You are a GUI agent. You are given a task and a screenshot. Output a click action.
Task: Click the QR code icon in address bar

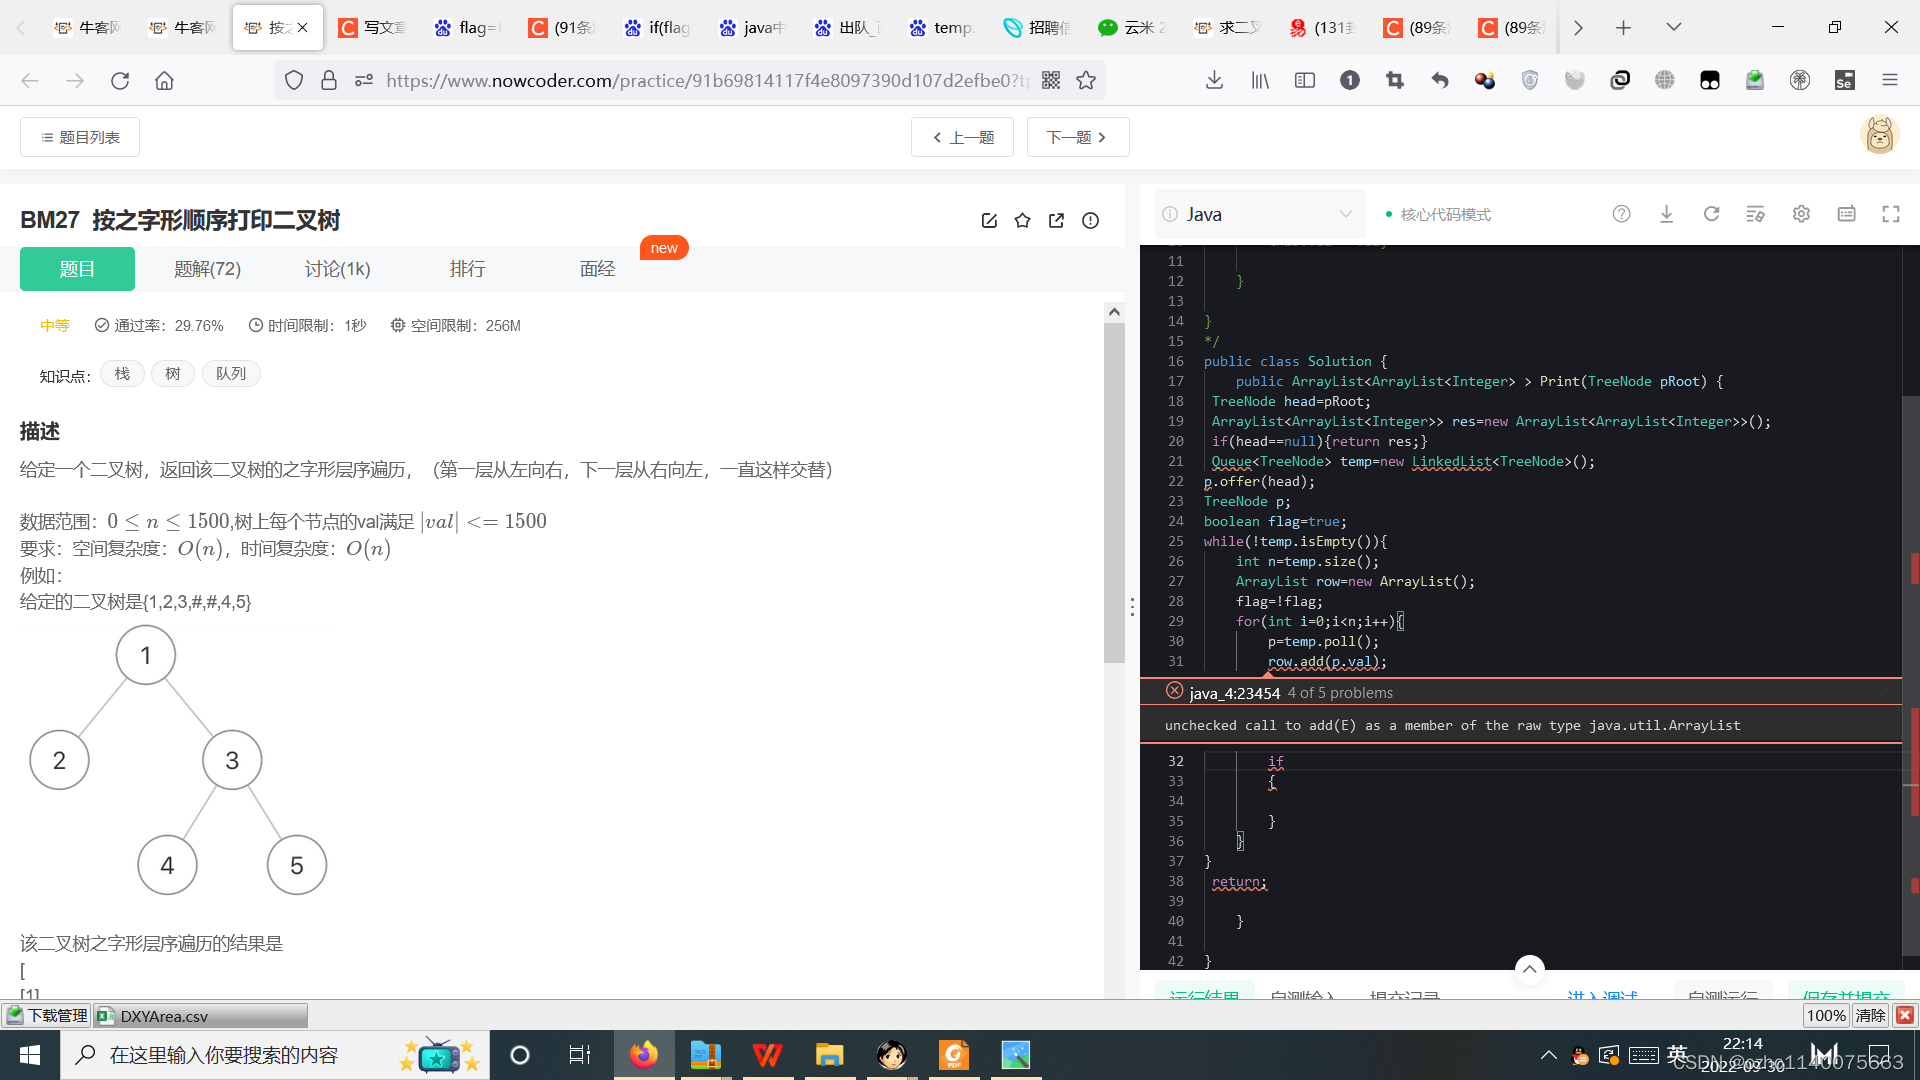pyautogui.click(x=1050, y=81)
